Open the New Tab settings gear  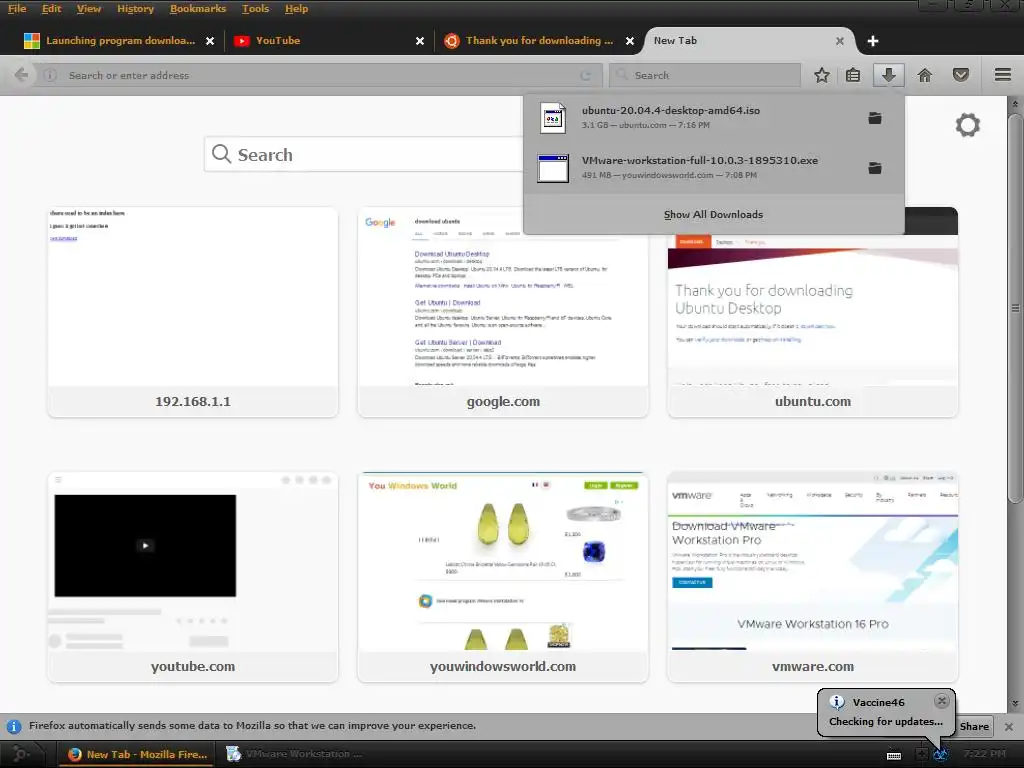(x=968, y=125)
